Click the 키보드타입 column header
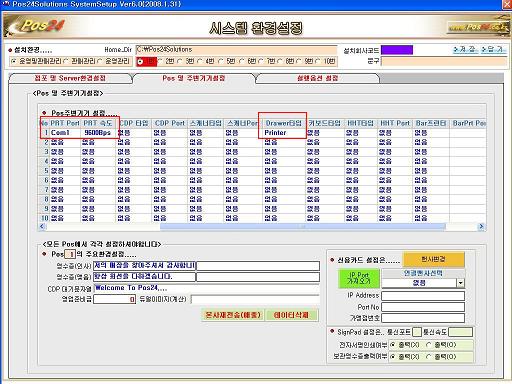This screenshot has width=512, height=384. coord(325,123)
